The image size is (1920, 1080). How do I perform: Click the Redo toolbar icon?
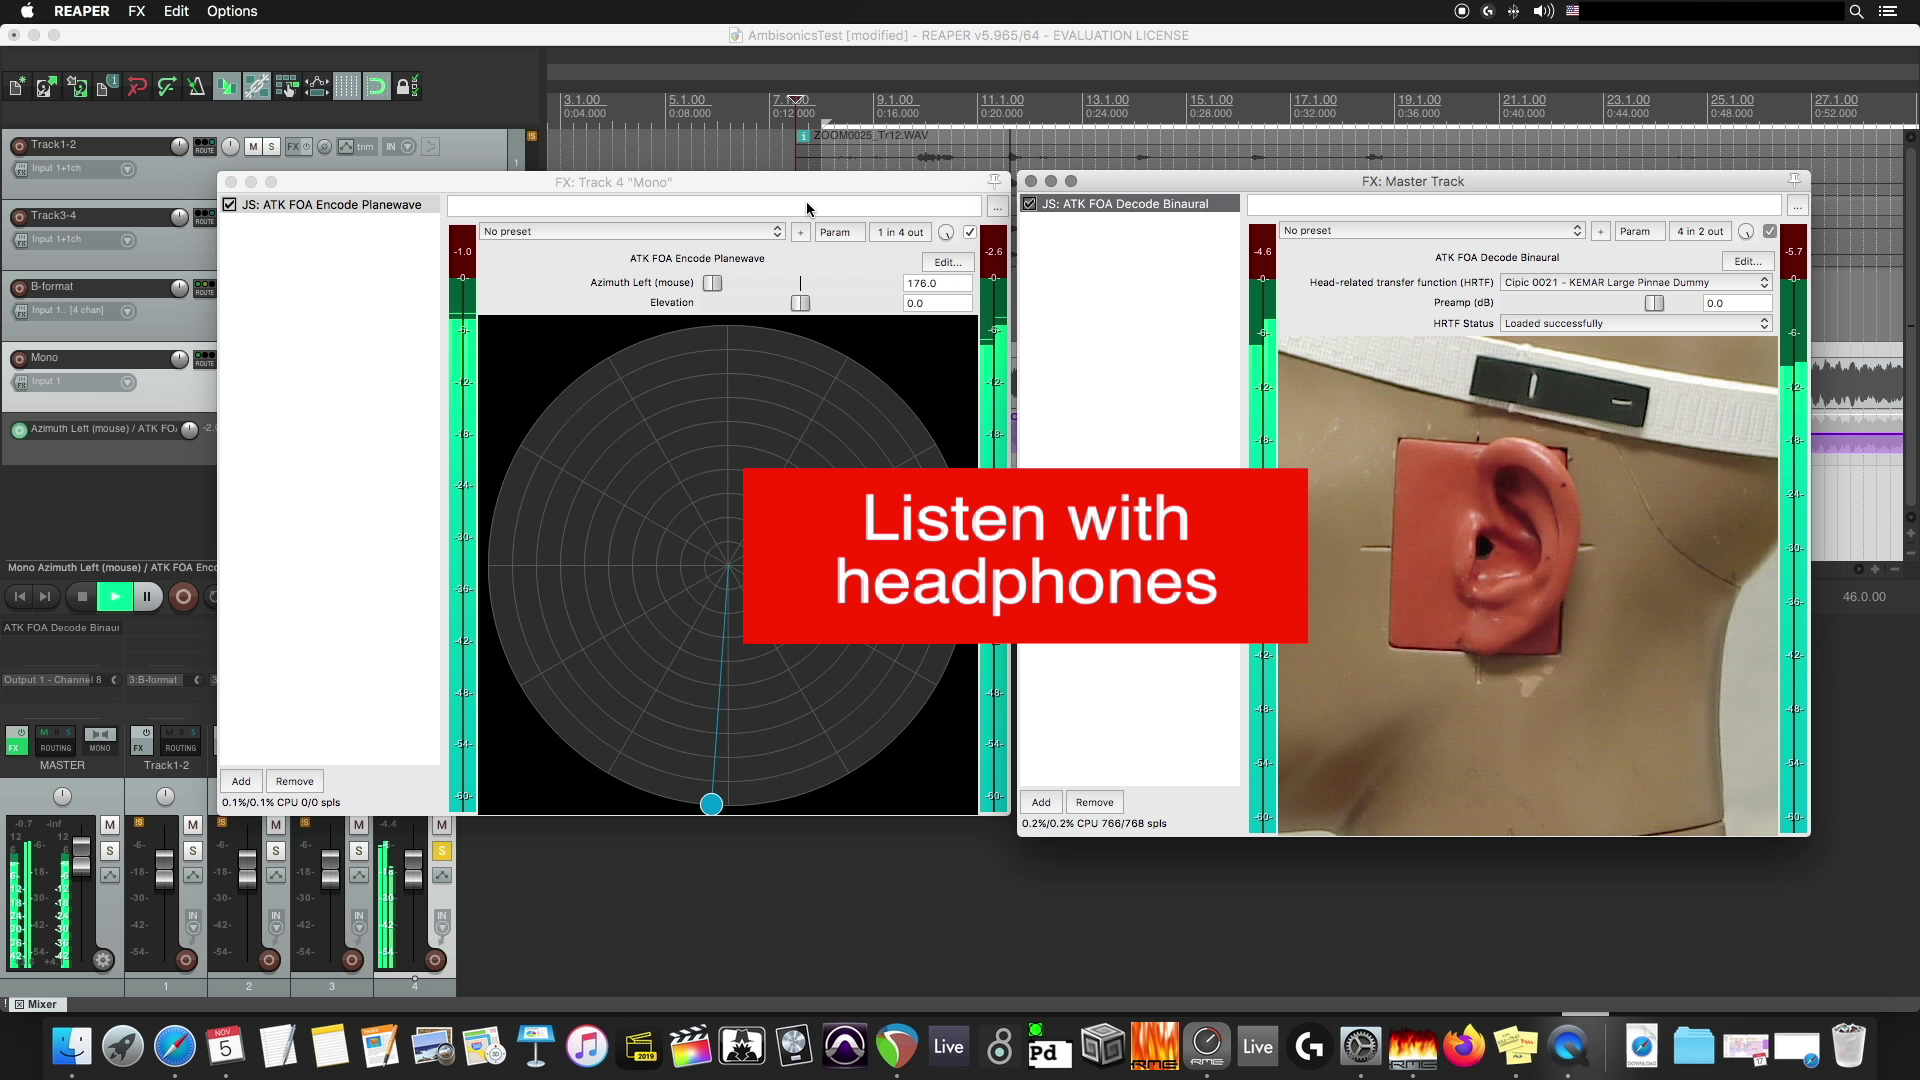tap(167, 87)
